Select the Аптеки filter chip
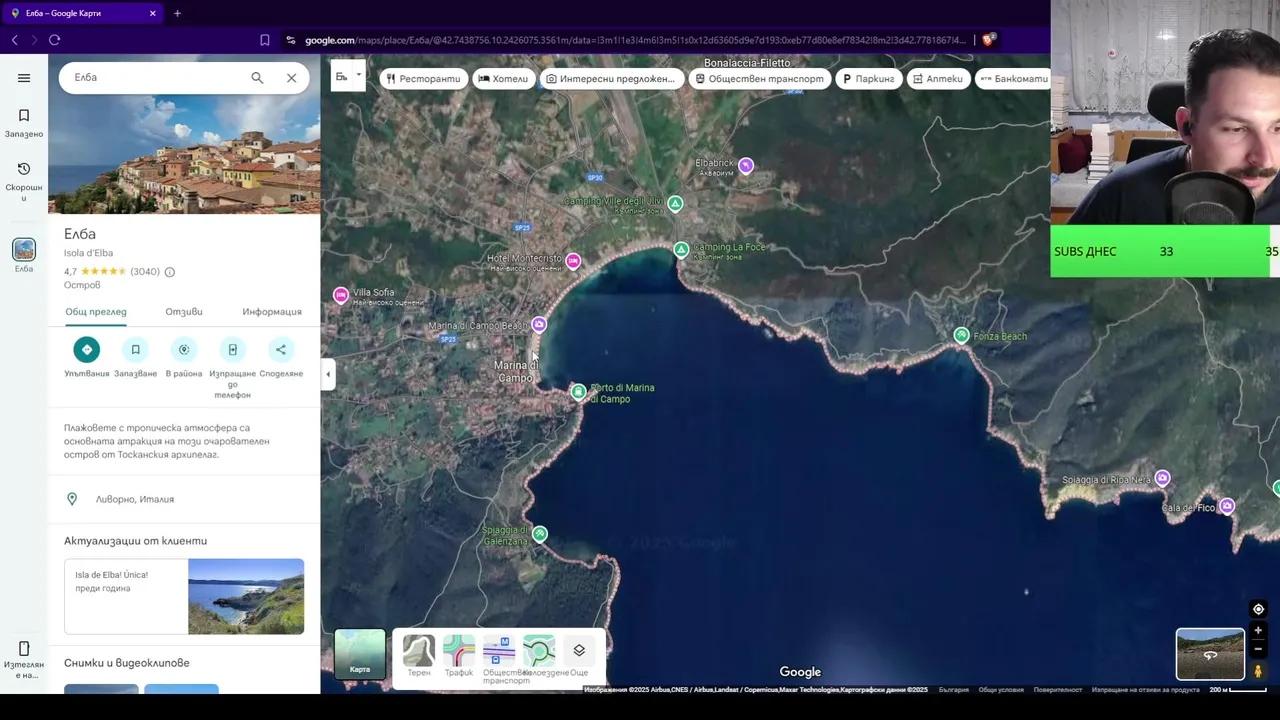Screen dimensions: 1280x720 coord(938,79)
